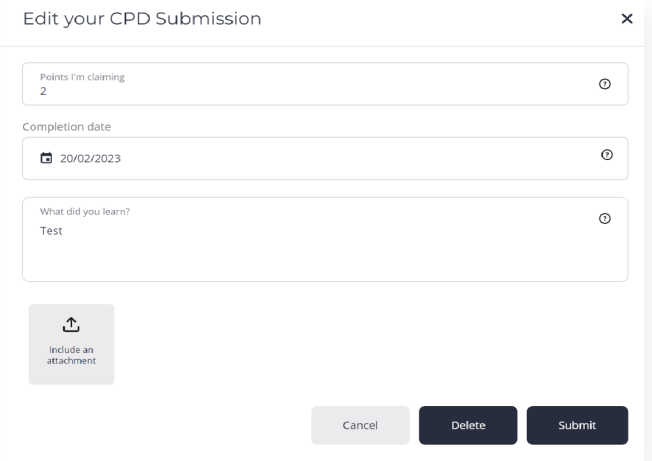Show help icon for Completion date field
652x461 pixels.
click(607, 155)
